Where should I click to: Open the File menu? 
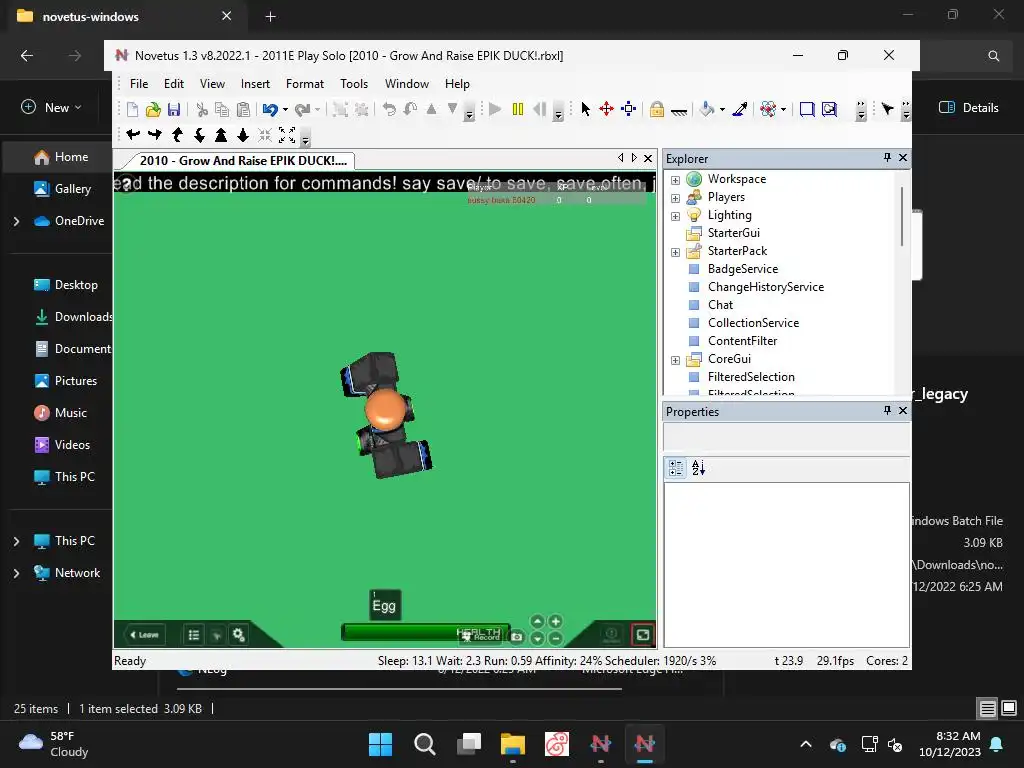(138, 84)
